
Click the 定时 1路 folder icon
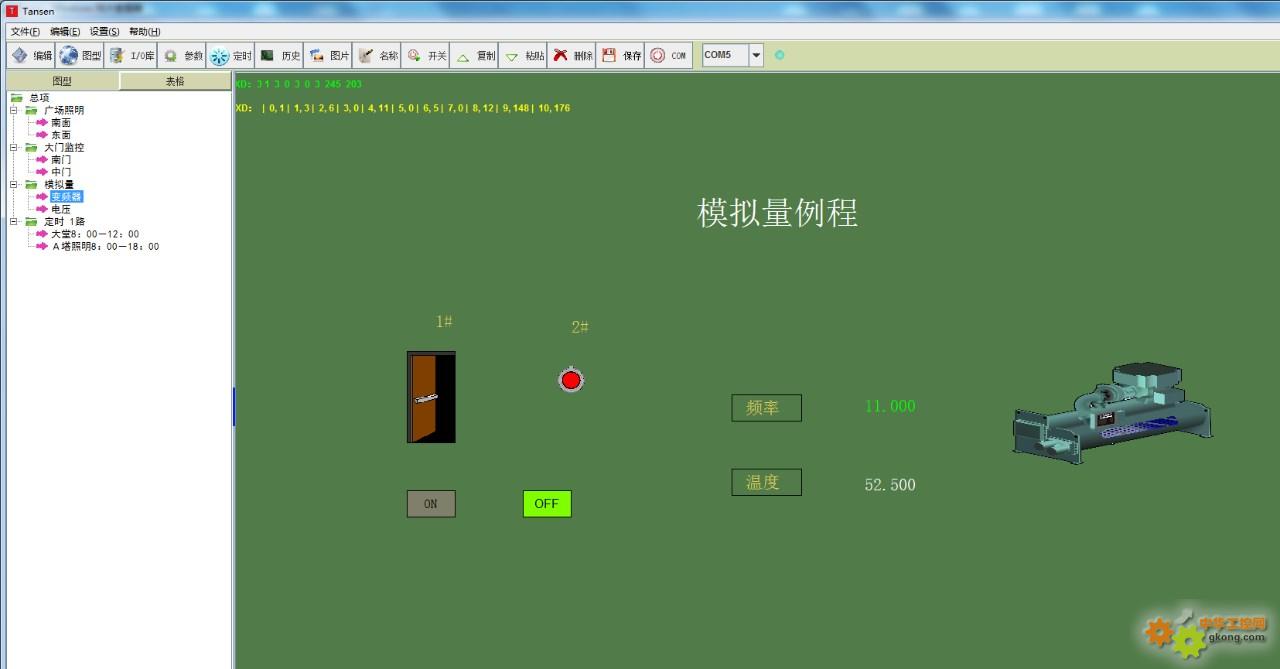click(x=31, y=221)
